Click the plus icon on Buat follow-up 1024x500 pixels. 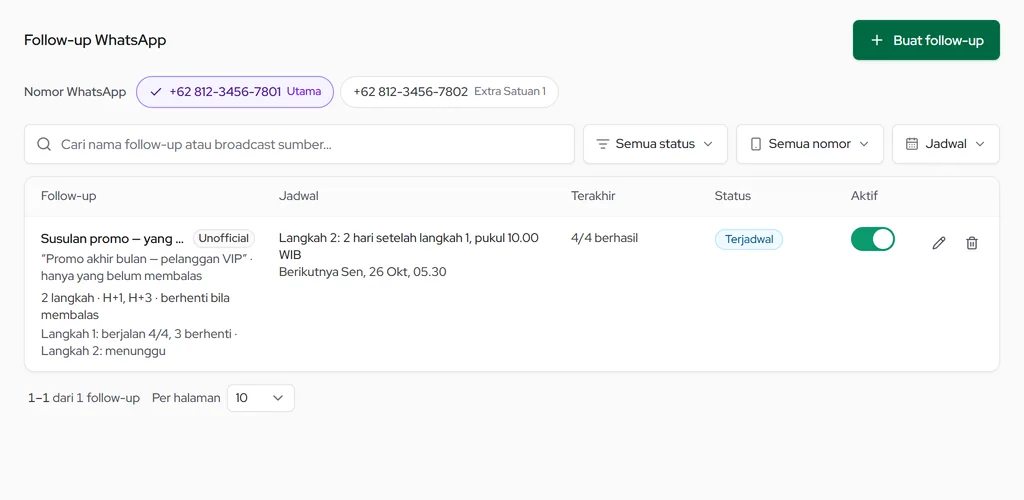[x=877, y=40]
